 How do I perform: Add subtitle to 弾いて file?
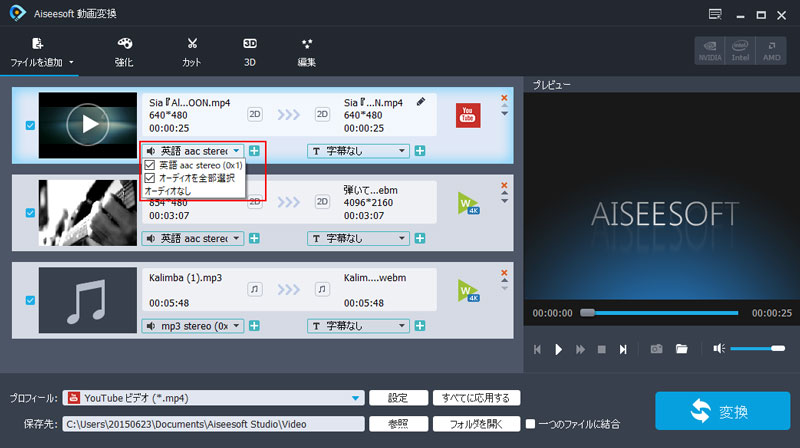coord(420,238)
